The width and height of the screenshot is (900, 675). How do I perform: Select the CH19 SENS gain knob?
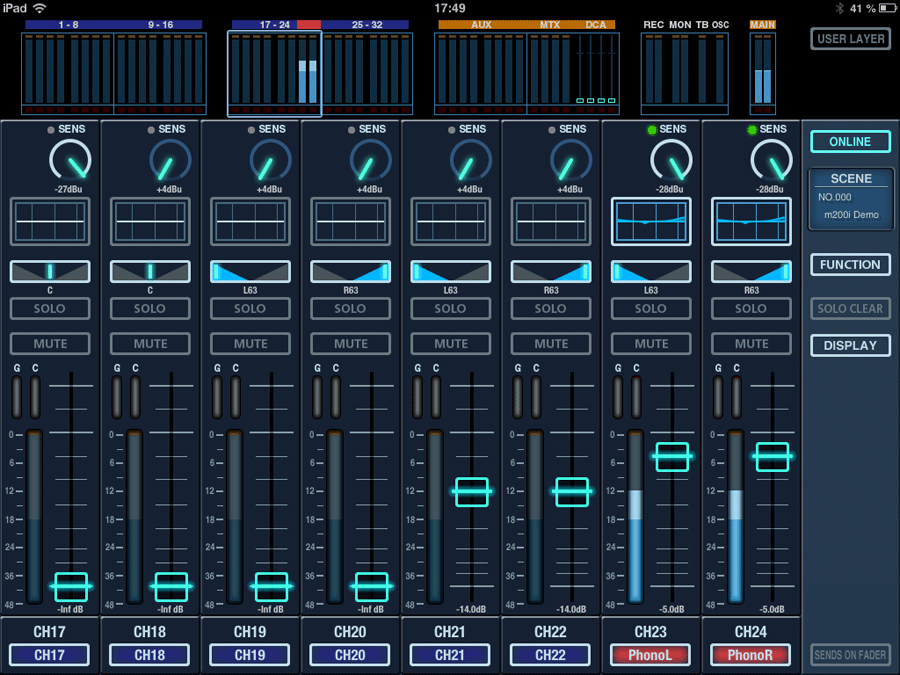pyautogui.click(x=270, y=161)
